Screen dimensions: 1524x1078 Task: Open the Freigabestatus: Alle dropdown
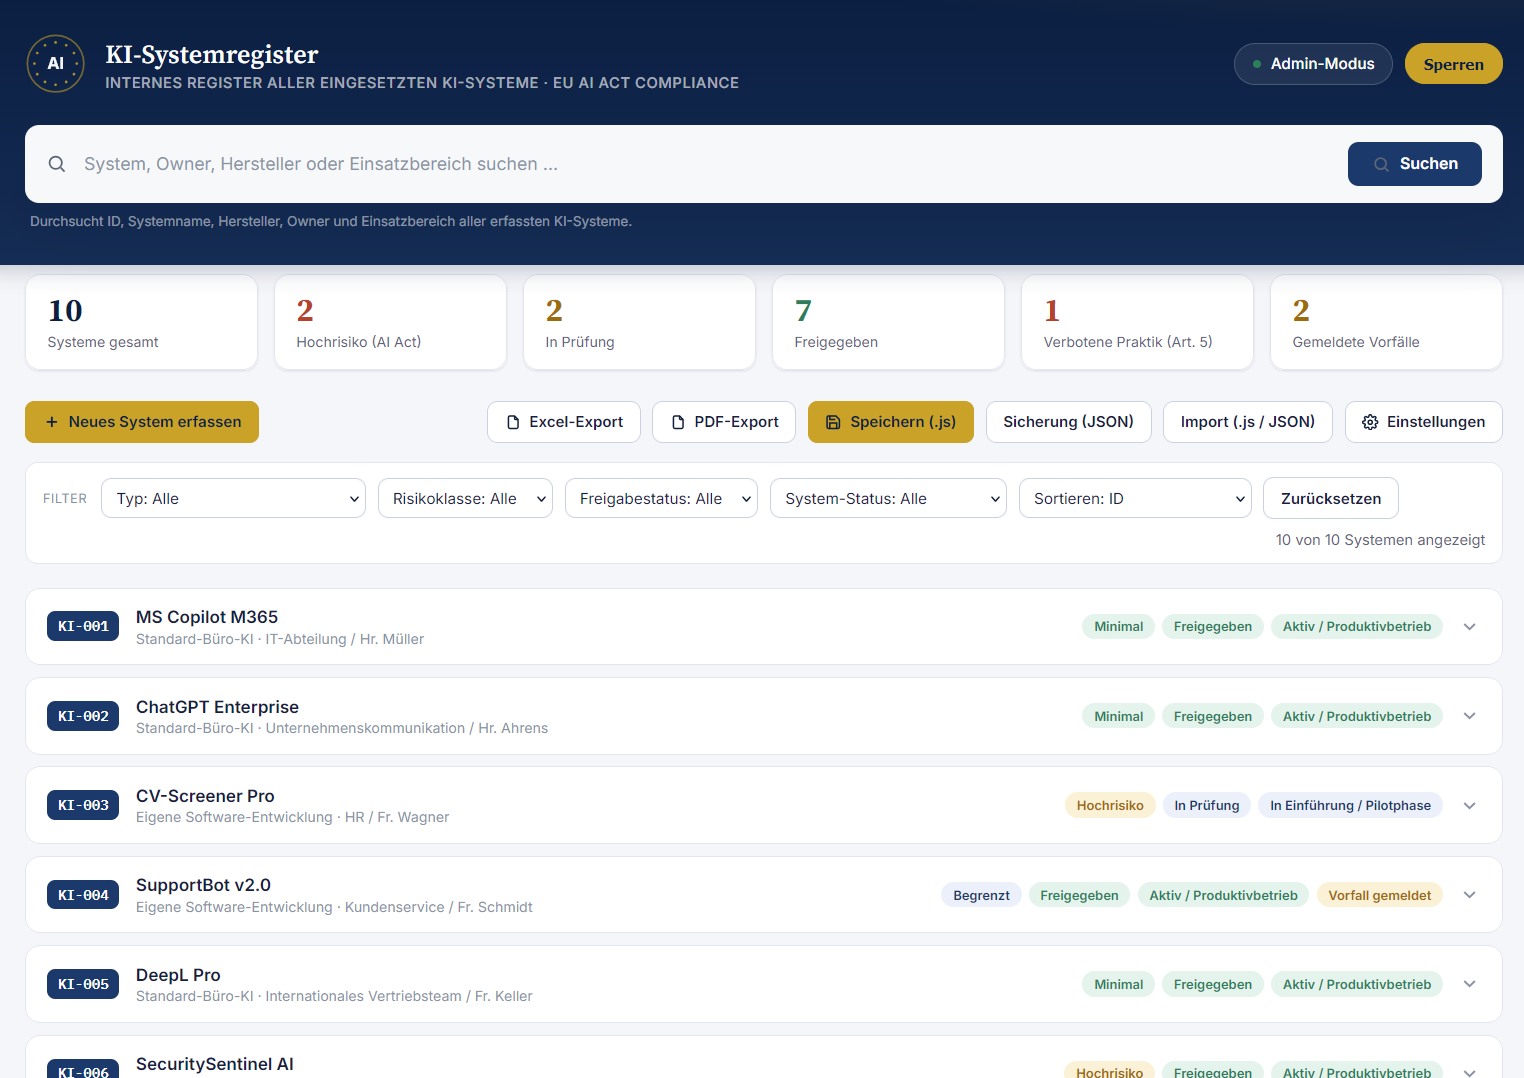pos(661,498)
